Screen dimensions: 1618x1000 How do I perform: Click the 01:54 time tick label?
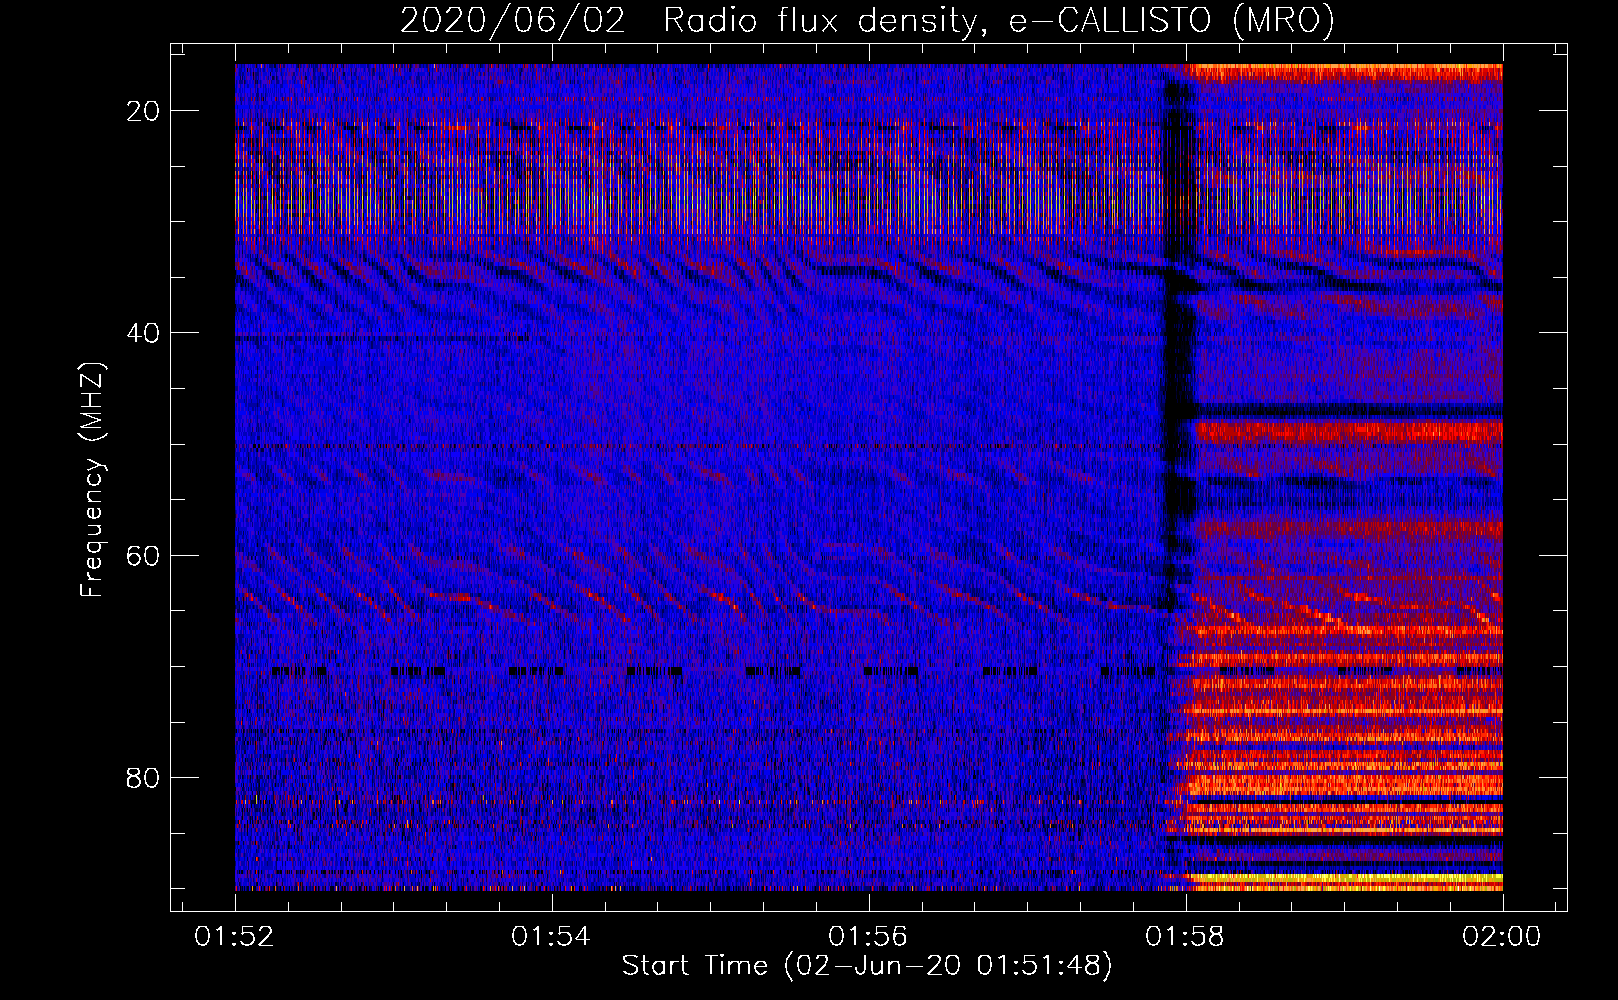click(x=551, y=937)
